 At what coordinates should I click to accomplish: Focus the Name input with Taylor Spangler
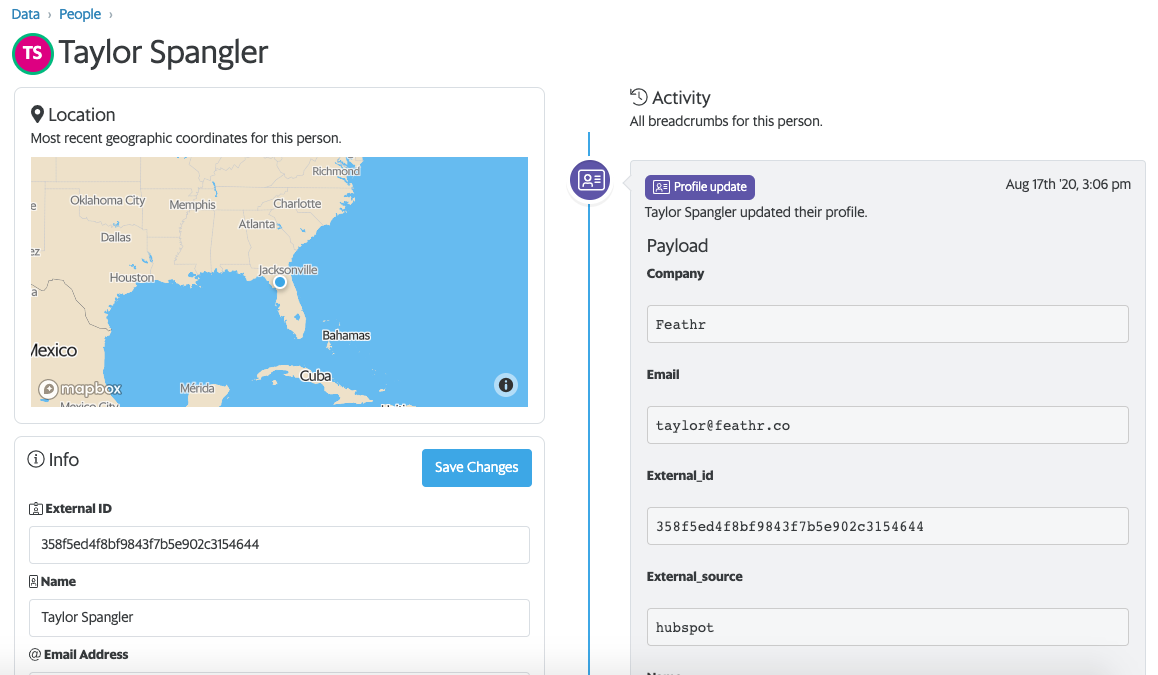[279, 617]
